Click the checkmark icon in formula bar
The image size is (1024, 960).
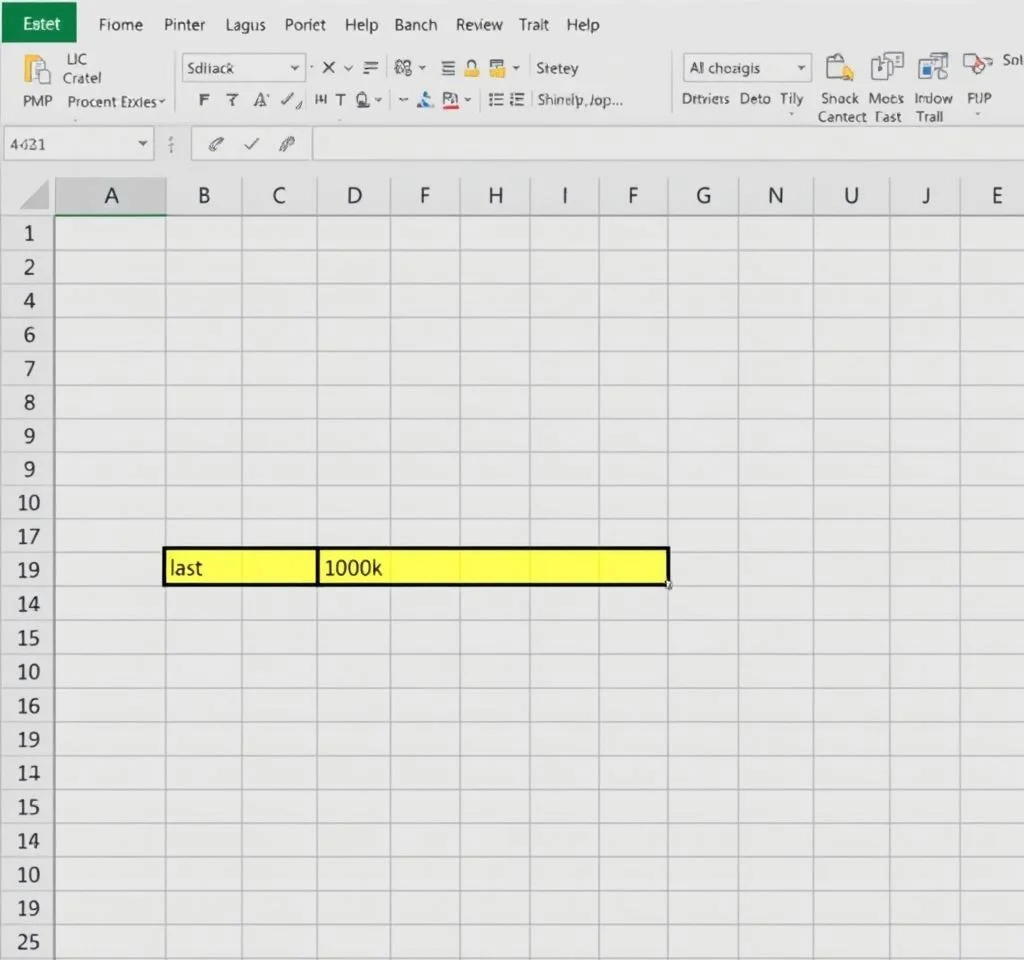251,144
